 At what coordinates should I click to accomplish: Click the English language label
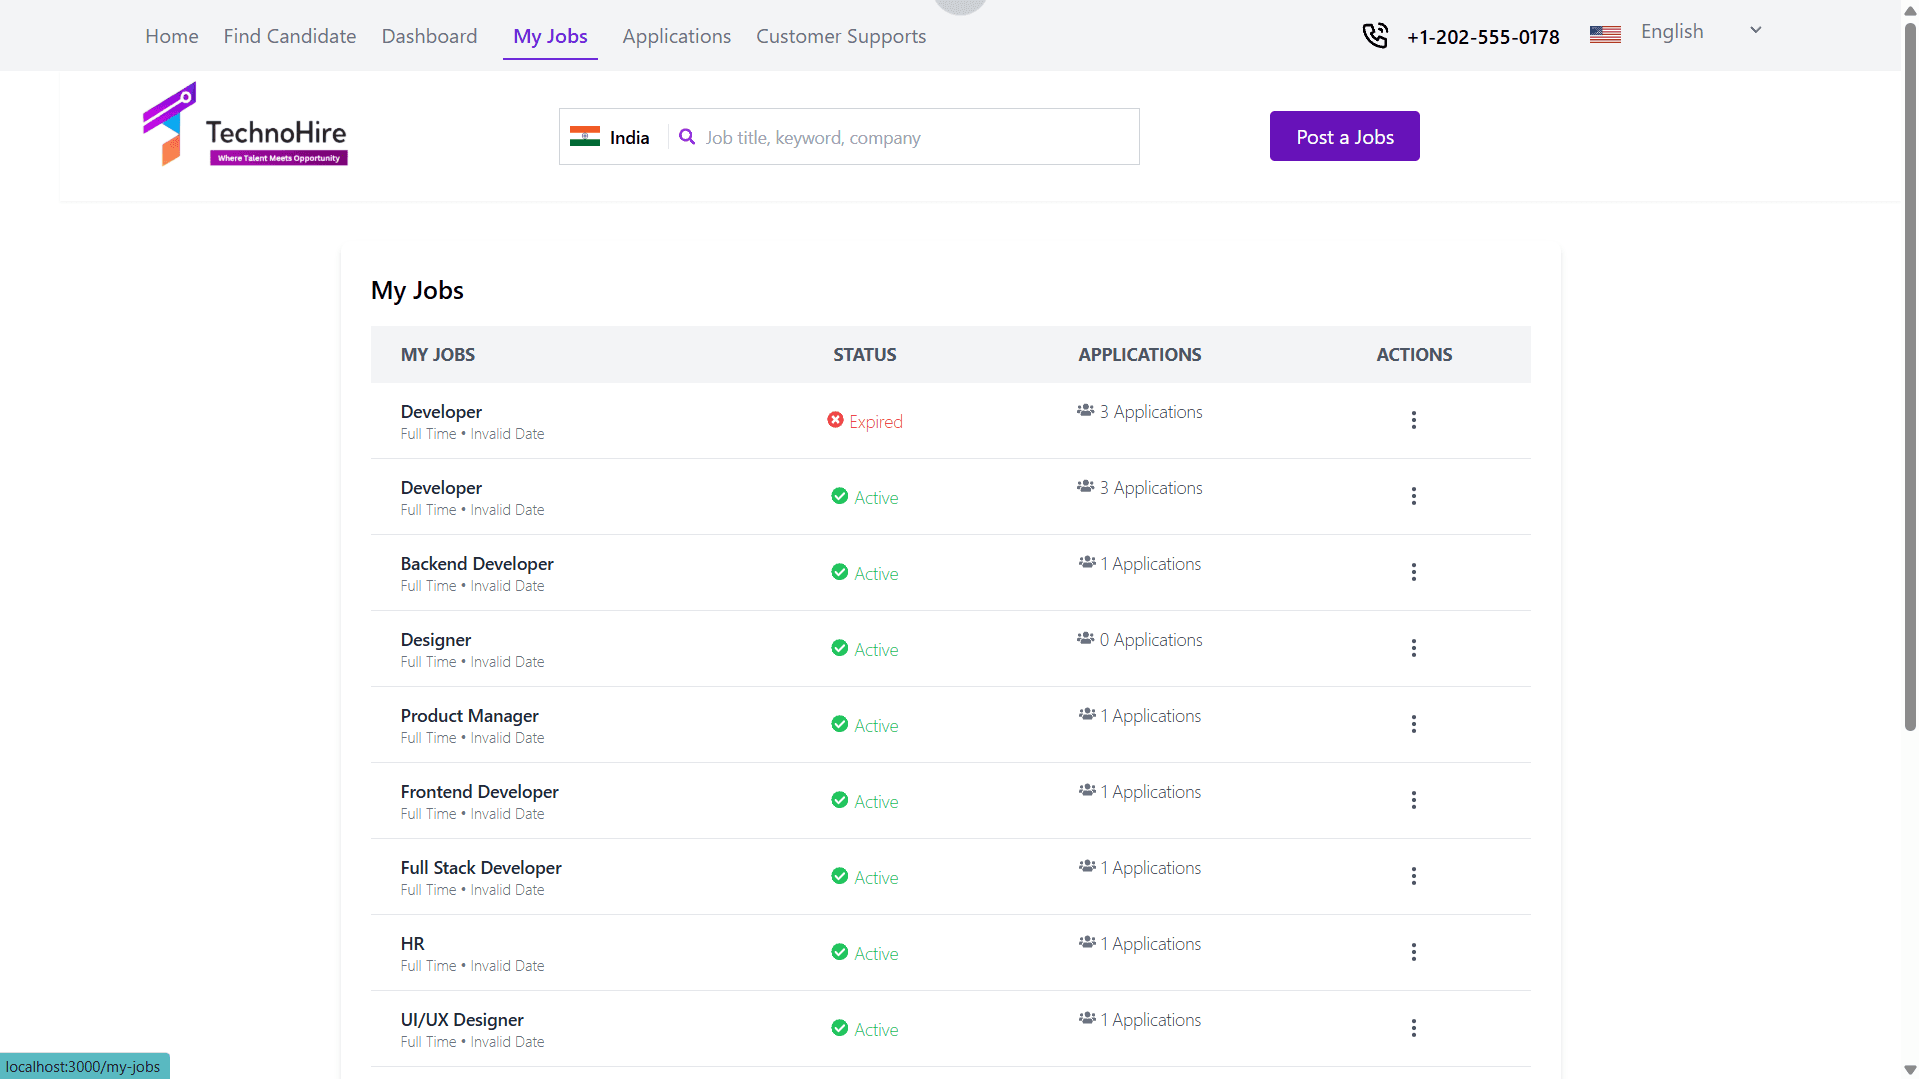point(1672,31)
